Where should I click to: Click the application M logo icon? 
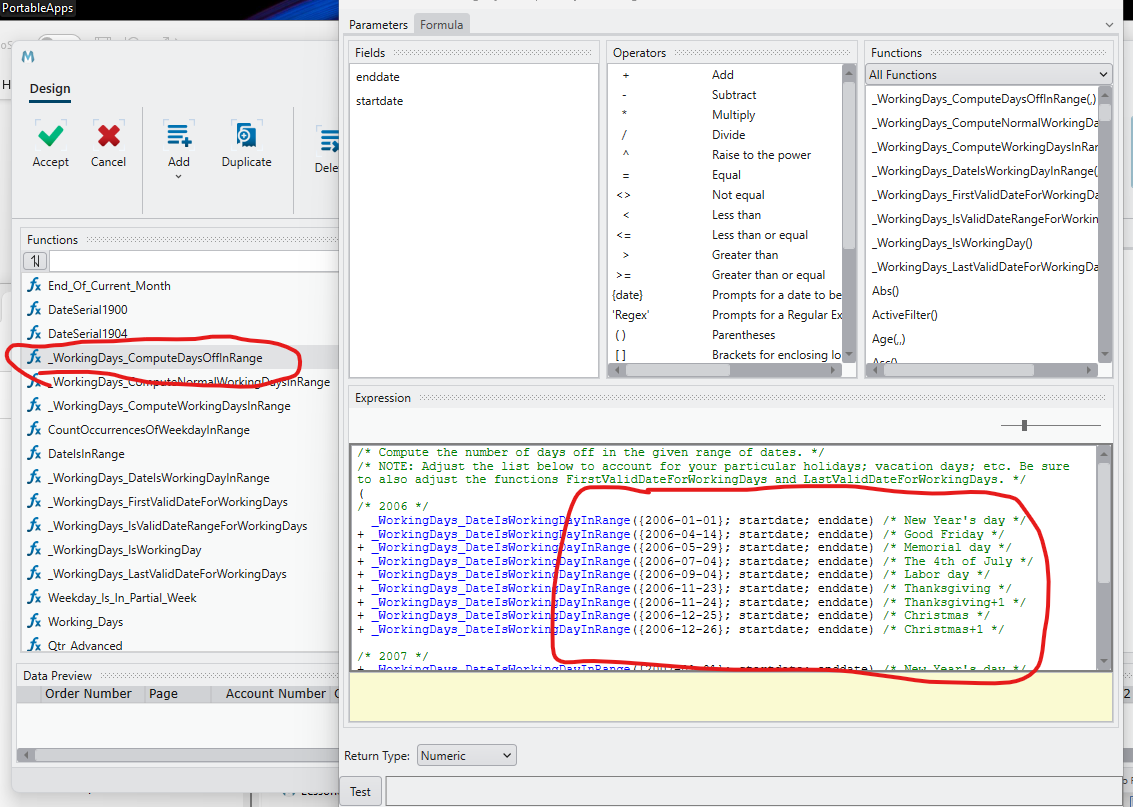click(x=28, y=56)
